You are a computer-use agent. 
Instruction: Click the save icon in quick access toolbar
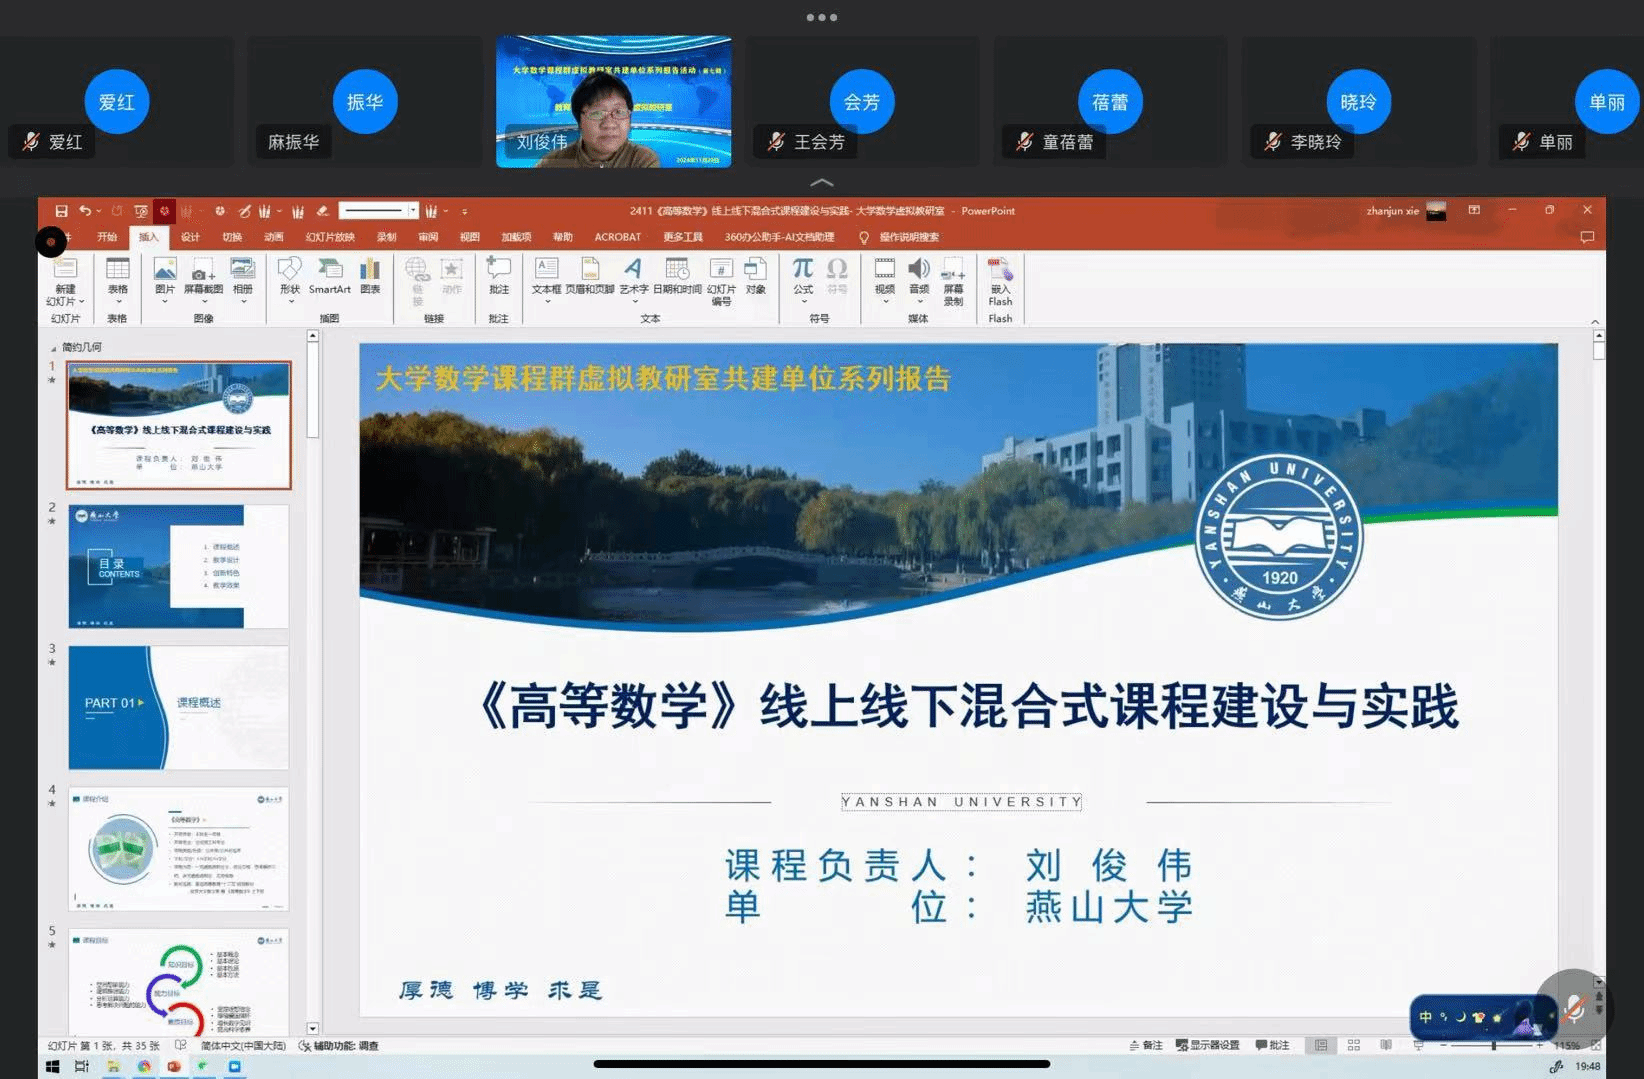61,211
